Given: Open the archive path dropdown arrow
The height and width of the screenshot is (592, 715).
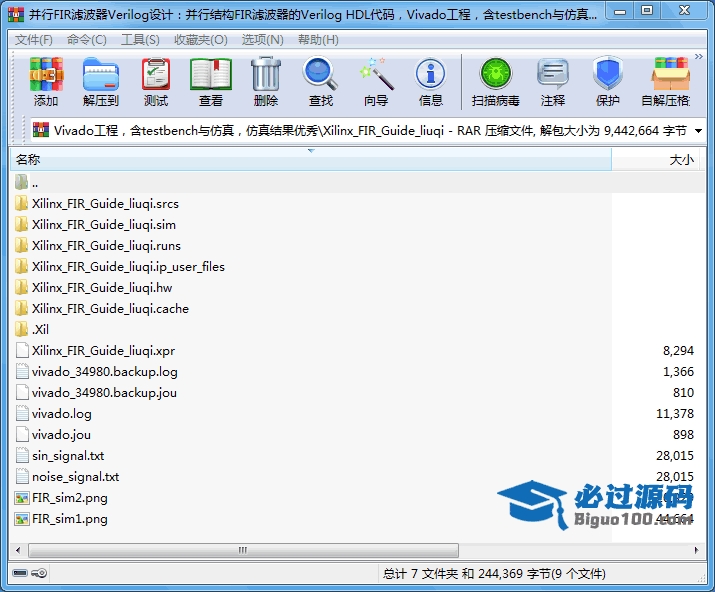Looking at the screenshot, I should point(698,131).
